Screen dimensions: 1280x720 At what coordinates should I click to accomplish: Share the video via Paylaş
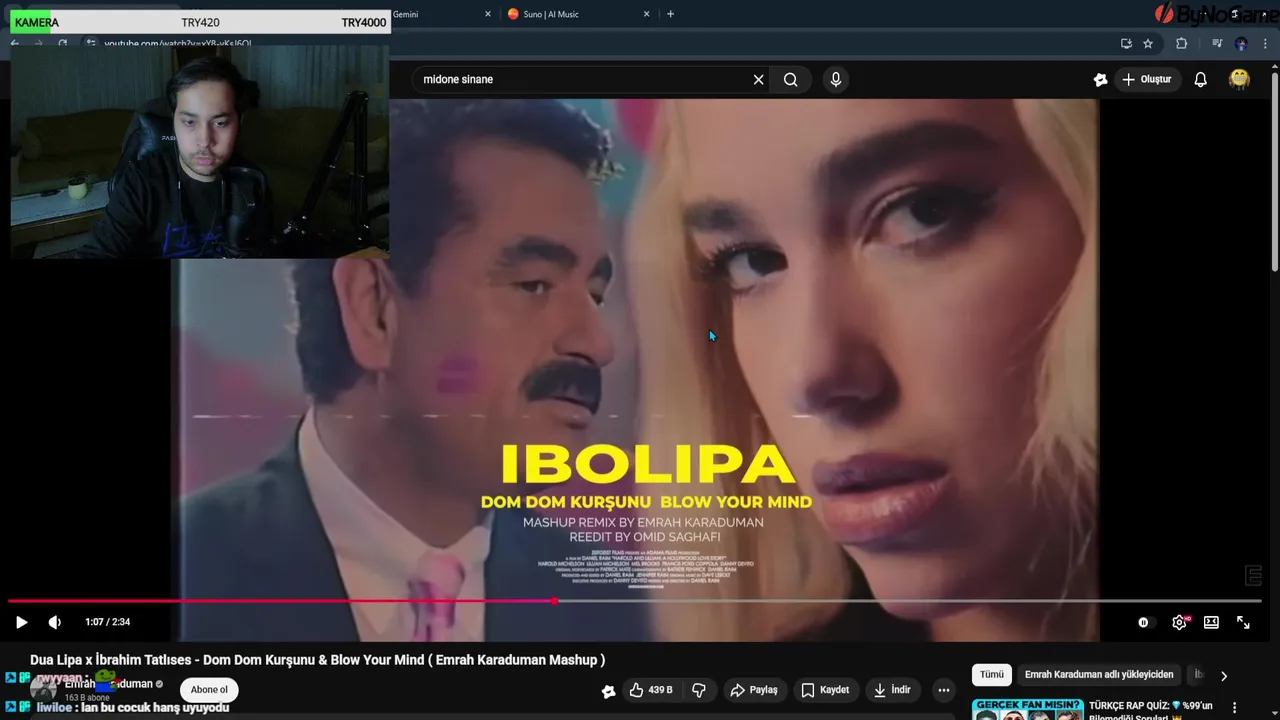[754, 690]
